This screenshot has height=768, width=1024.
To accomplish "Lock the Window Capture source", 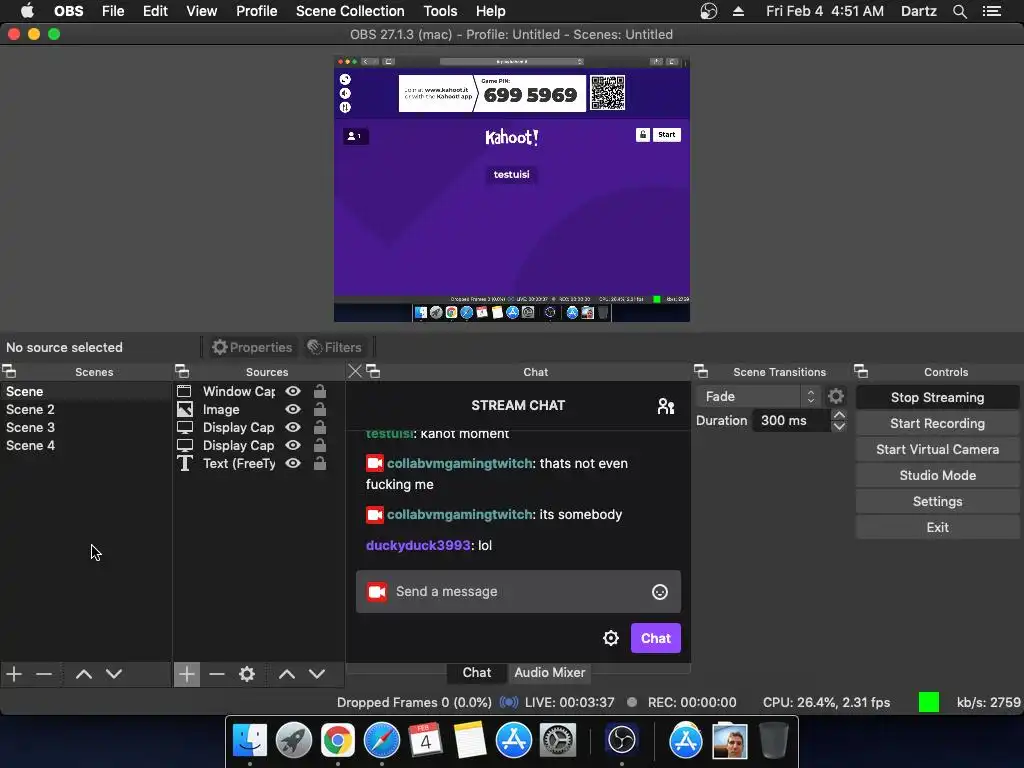I will 319,391.
